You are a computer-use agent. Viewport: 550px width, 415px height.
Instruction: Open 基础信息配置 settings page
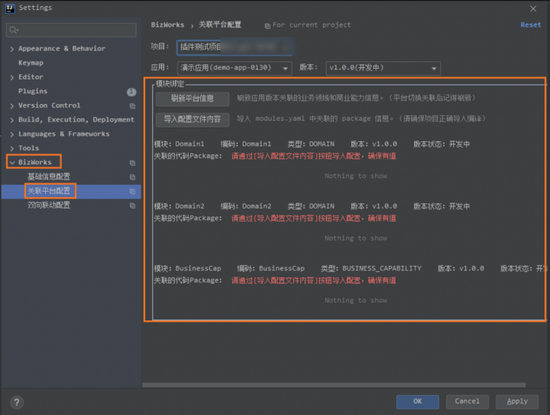click(x=49, y=176)
